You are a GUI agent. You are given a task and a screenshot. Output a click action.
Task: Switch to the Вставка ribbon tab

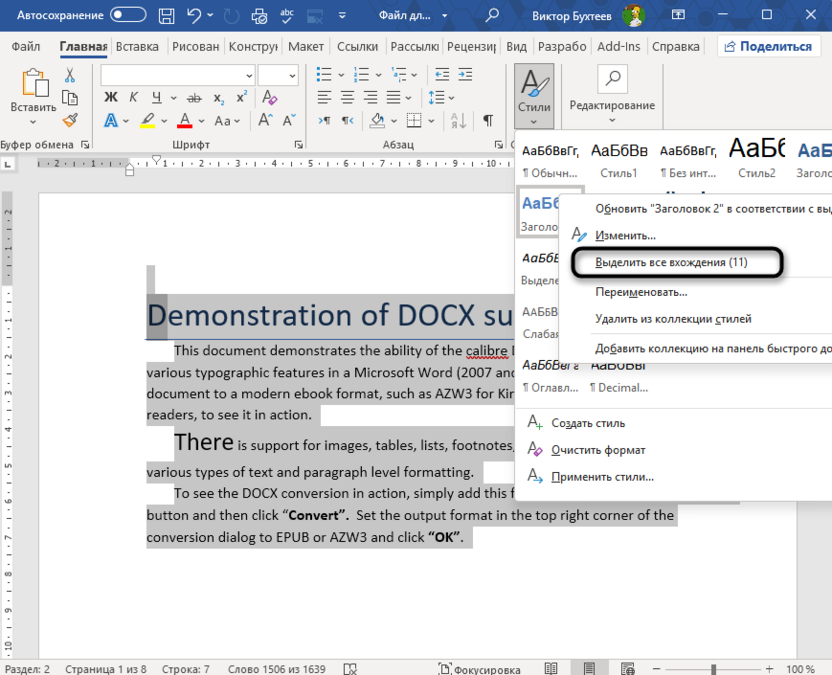tap(137, 46)
